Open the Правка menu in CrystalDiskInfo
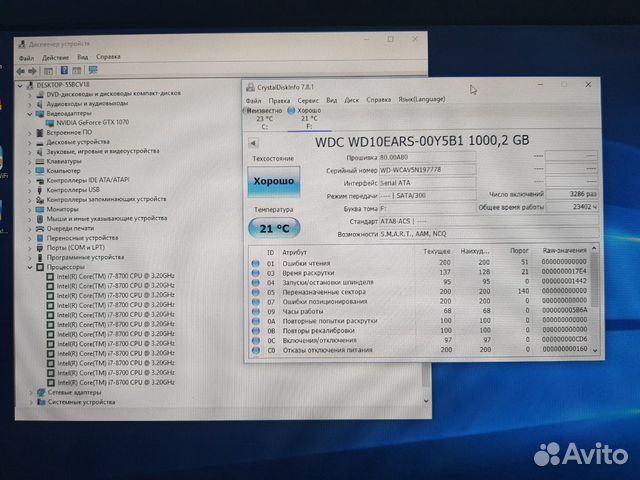The image size is (640, 480). coord(279,100)
